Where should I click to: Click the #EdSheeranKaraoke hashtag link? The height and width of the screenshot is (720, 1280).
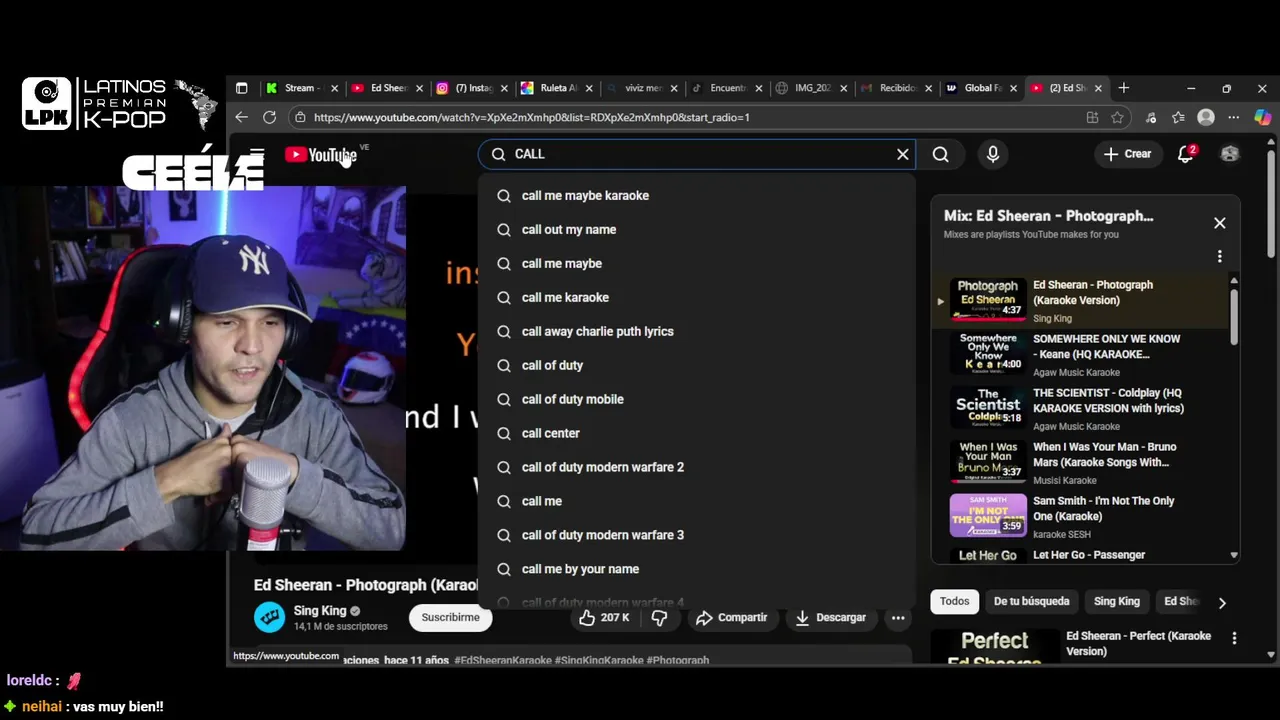point(503,660)
